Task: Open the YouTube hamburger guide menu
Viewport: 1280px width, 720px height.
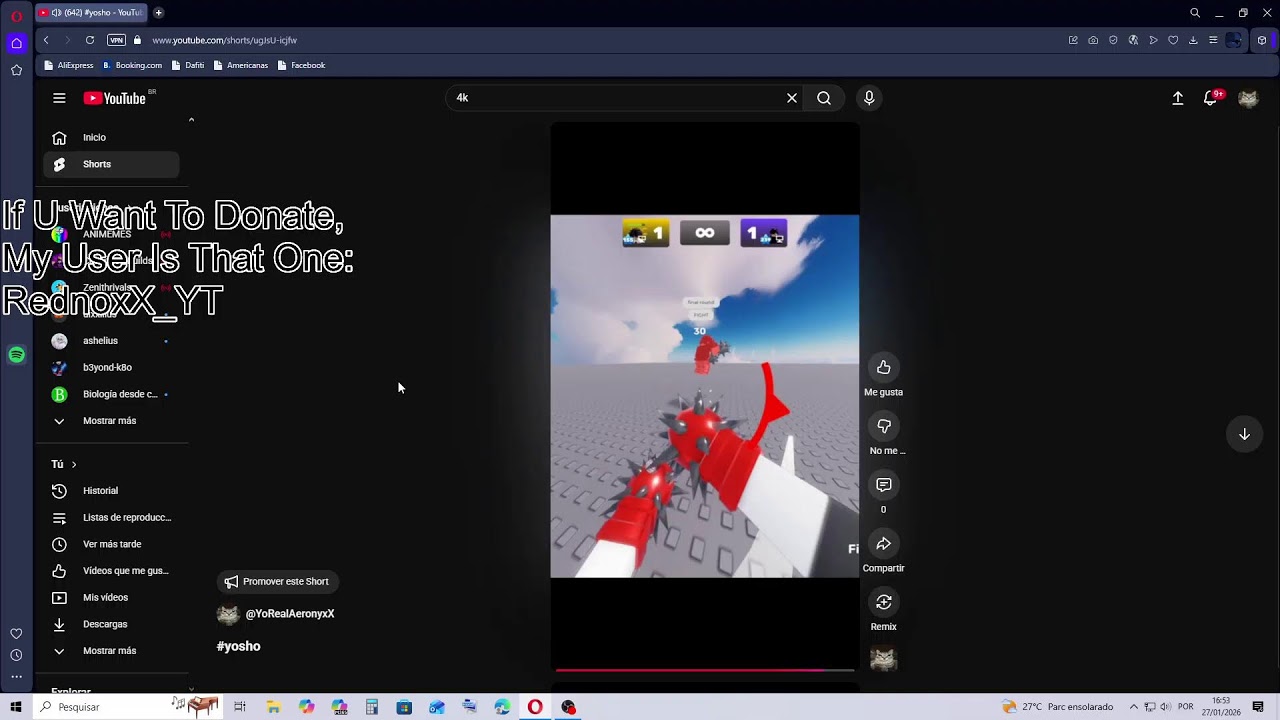Action: point(59,98)
